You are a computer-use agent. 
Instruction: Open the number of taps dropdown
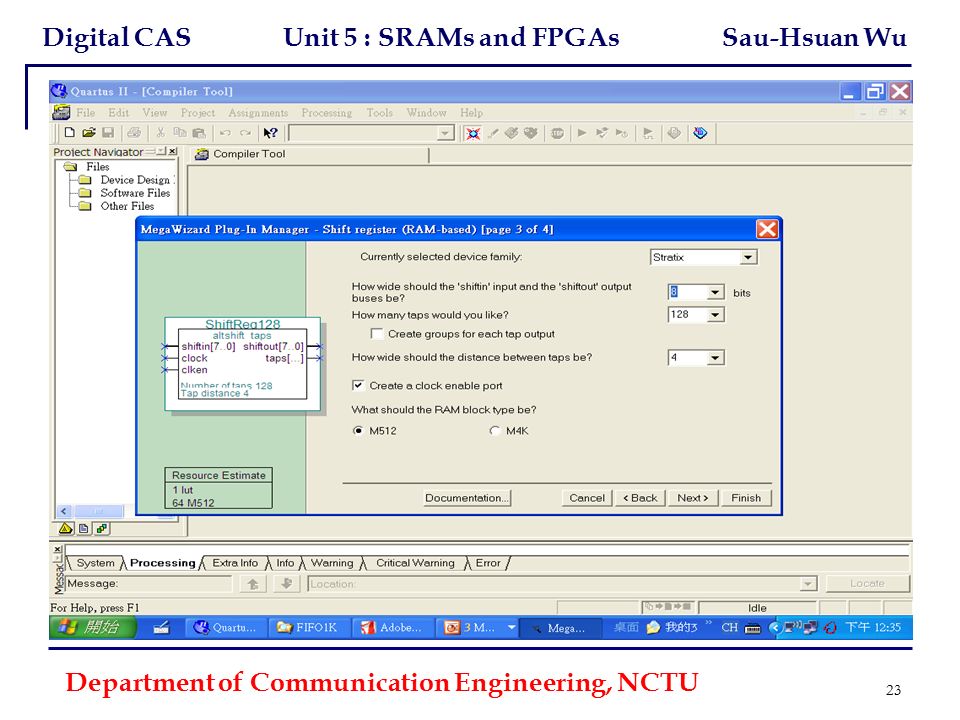point(714,315)
